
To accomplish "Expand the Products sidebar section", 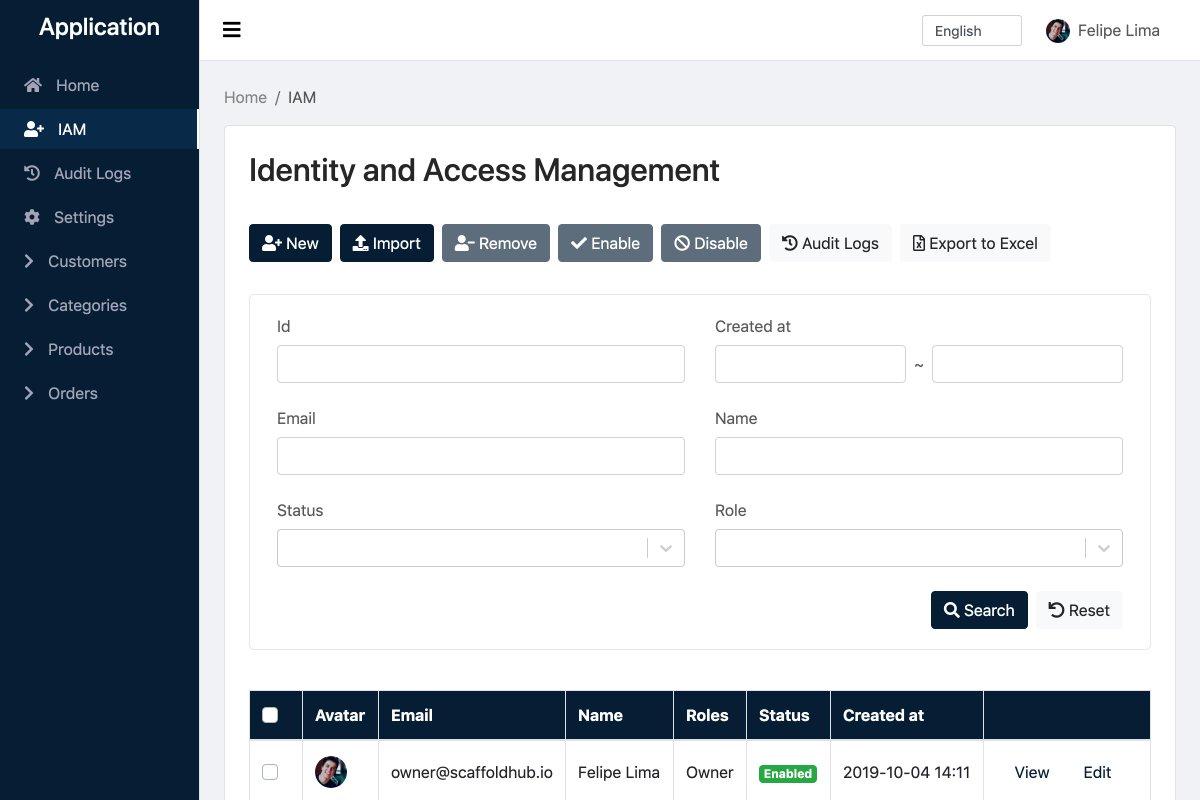I will pyautogui.click(x=80, y=349).
